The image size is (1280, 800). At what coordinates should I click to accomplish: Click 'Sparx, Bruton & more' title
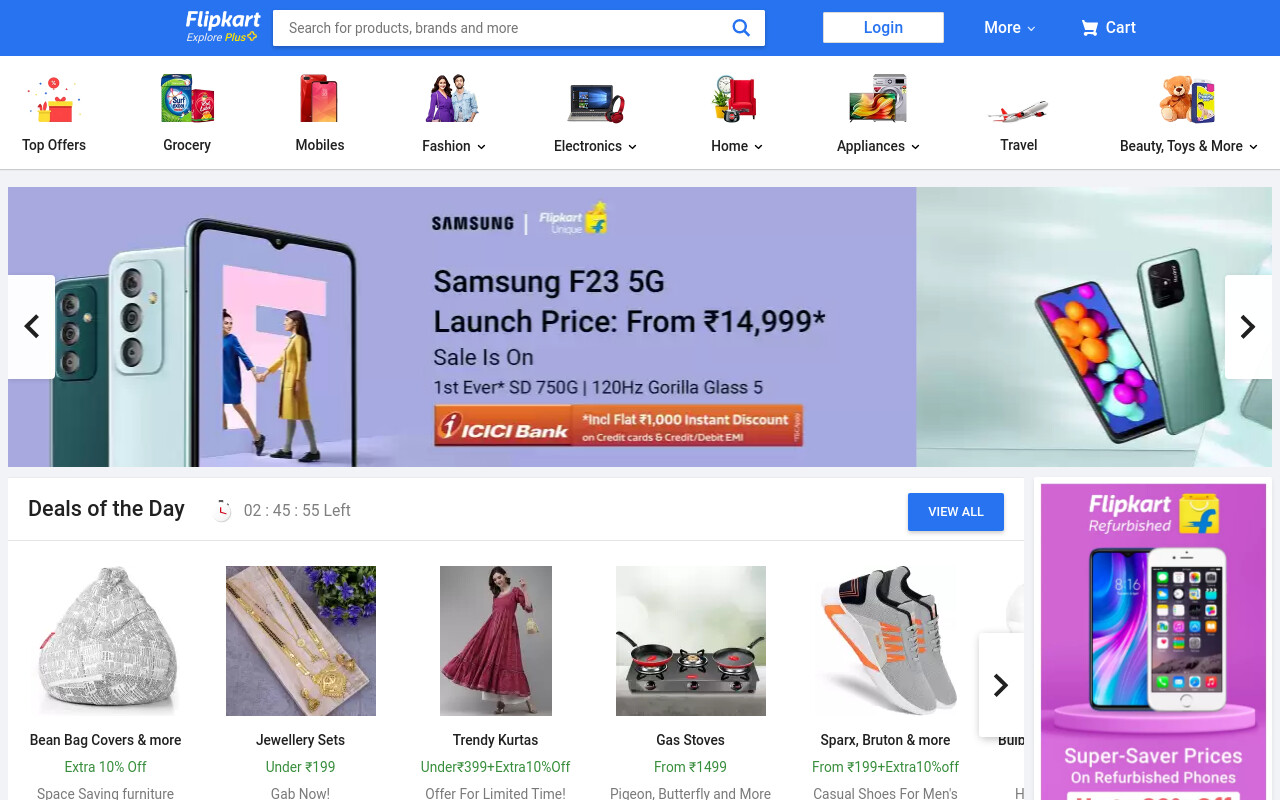[885, 740]
